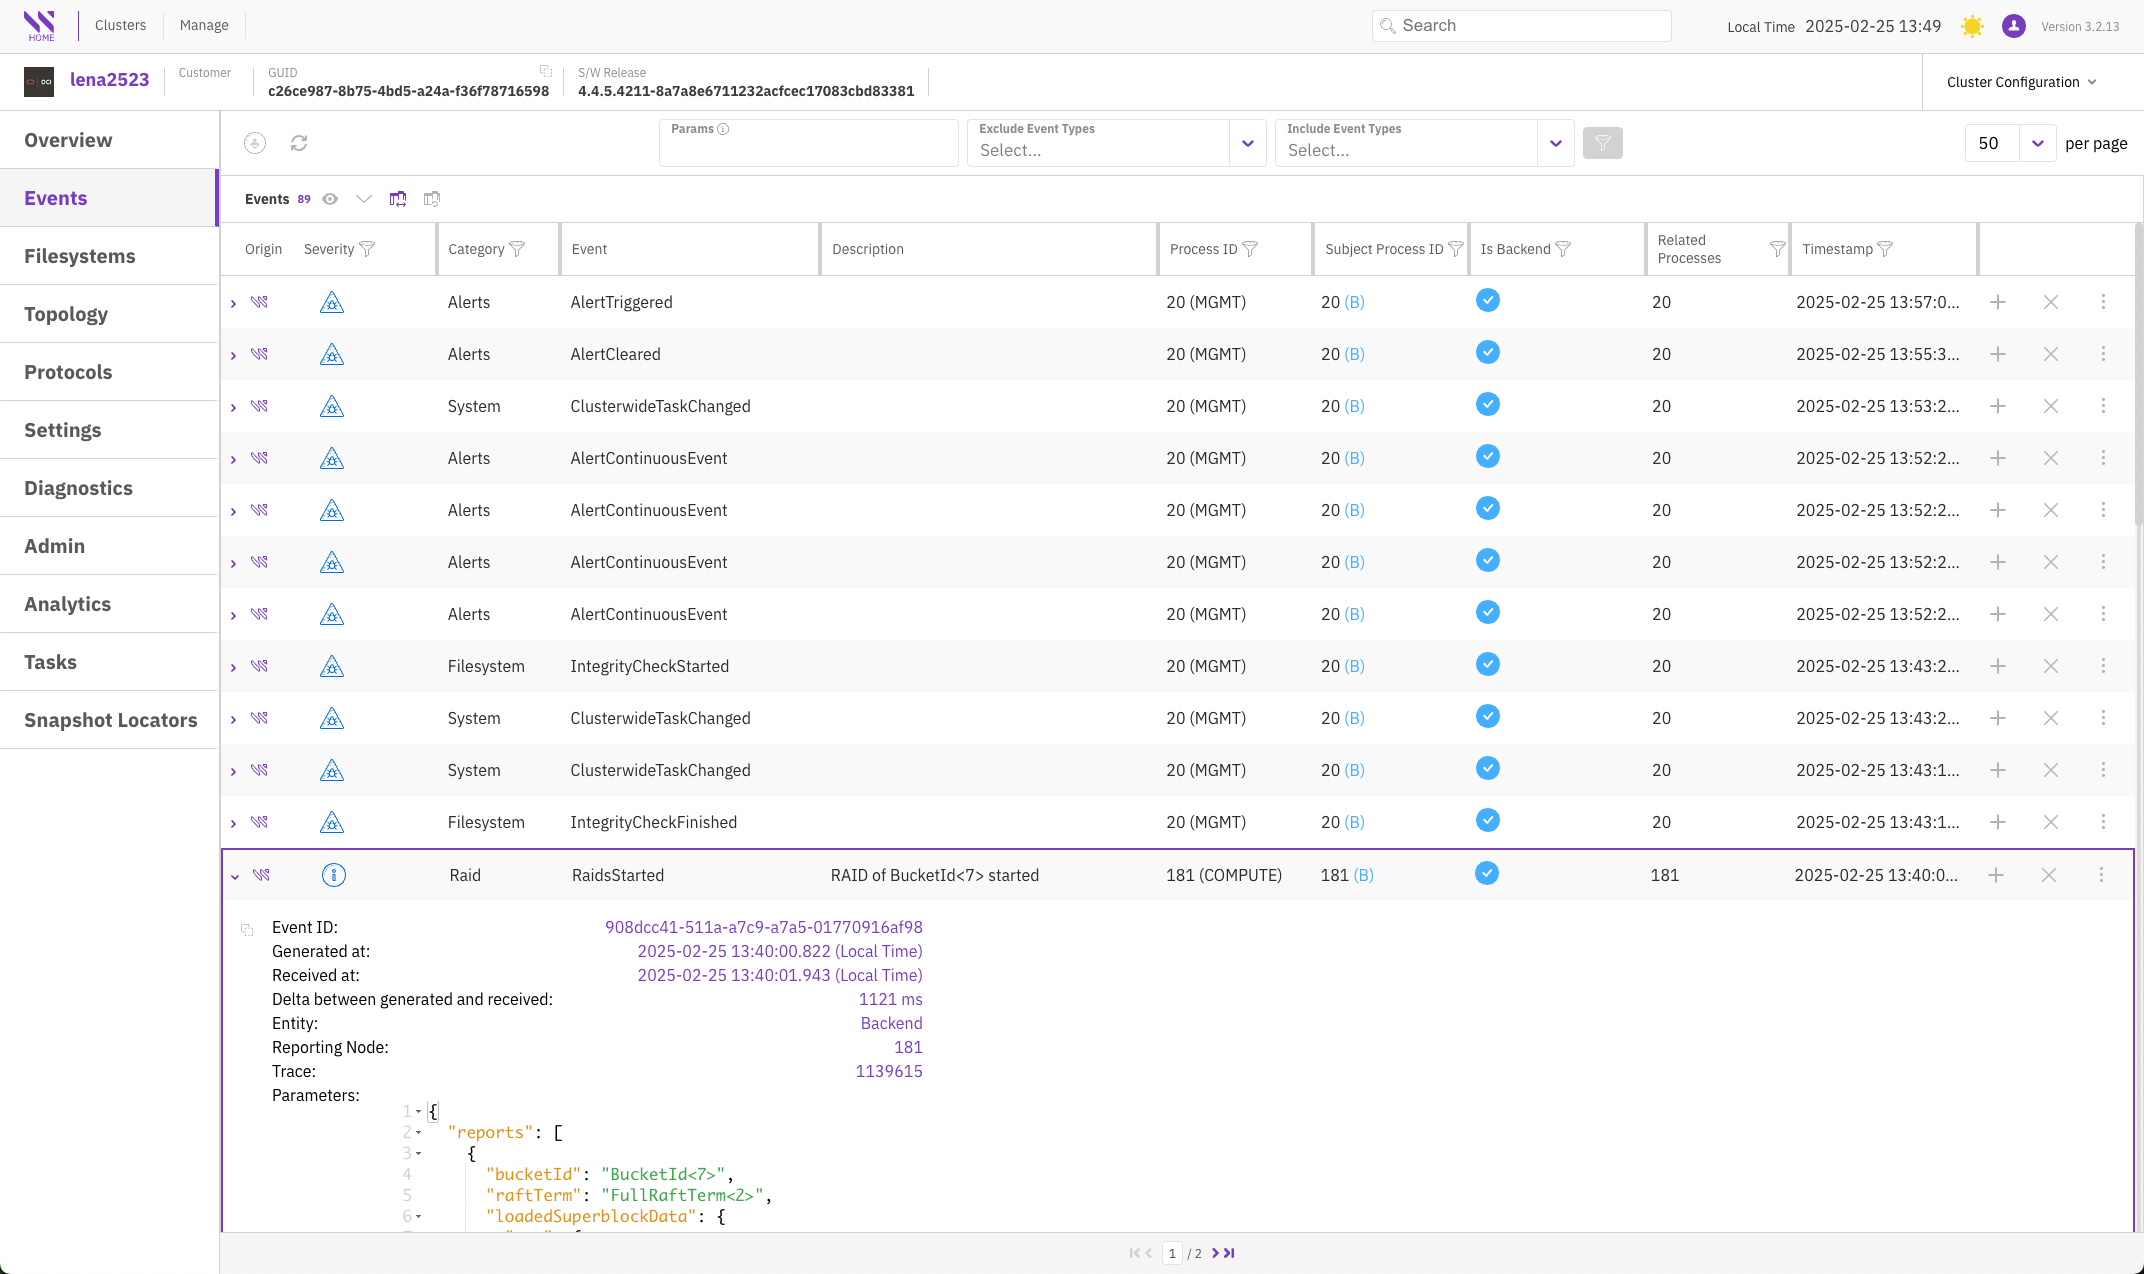
Task: Switch to the Diagnostics sidebar section
Action: pyautogui.click(x=78, y=488)
